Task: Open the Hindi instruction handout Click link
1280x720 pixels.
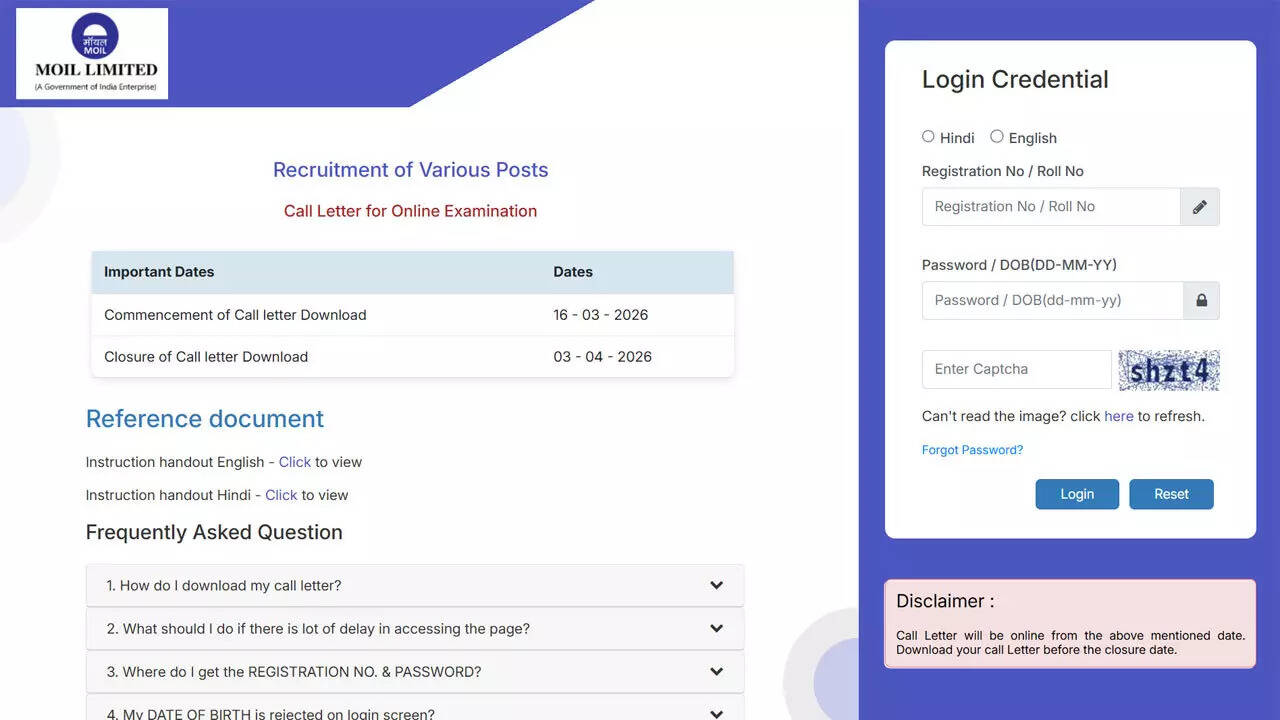Action: coord(281,495)
